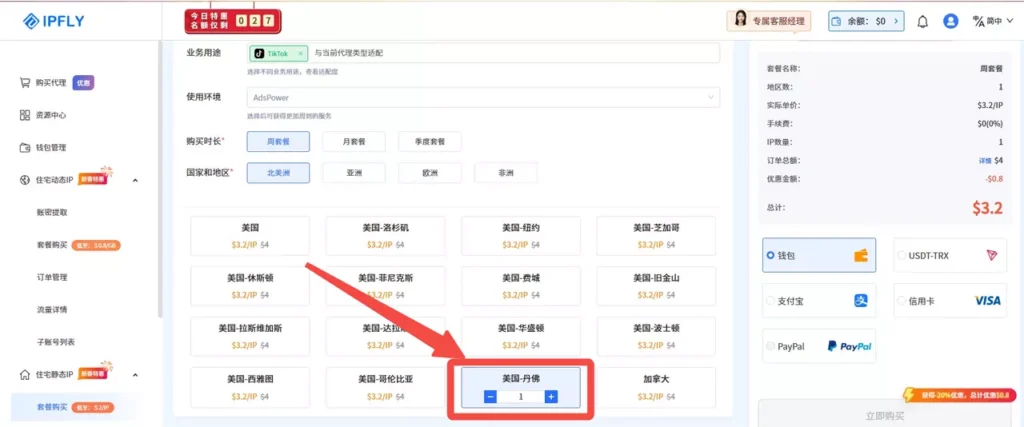Open the highlighted 套餐购买 低至 $2/IP item
Viewport: 1024px width, 427px height.
click(76, 407)
